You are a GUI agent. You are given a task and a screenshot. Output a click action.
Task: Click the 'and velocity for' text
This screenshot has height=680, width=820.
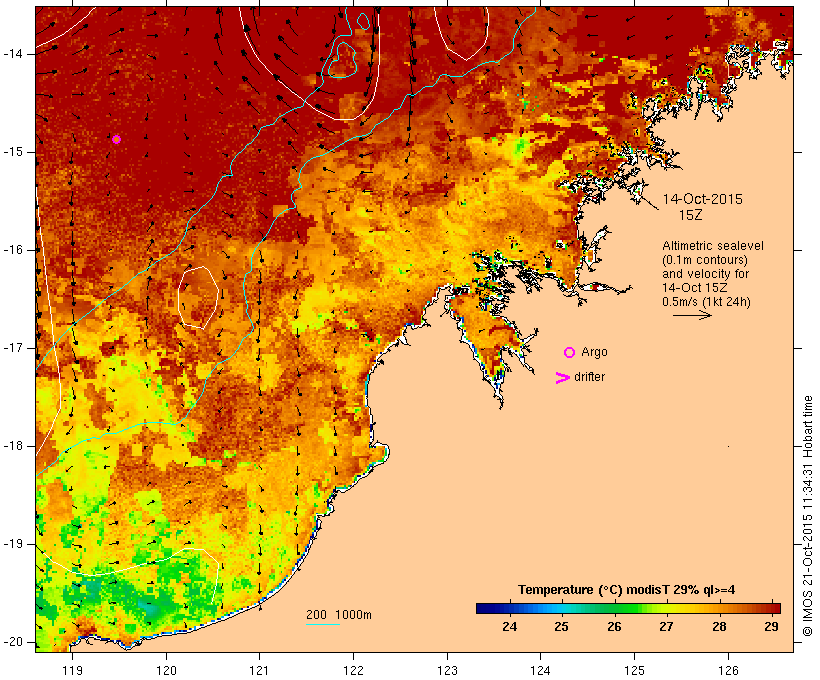(x=705, y=274)
